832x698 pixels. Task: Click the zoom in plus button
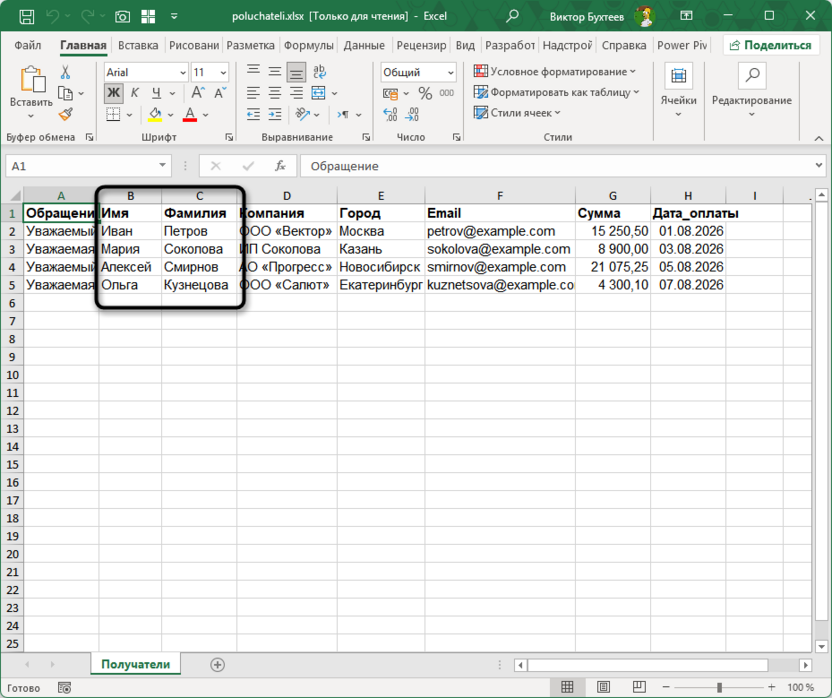pos(772,687)
